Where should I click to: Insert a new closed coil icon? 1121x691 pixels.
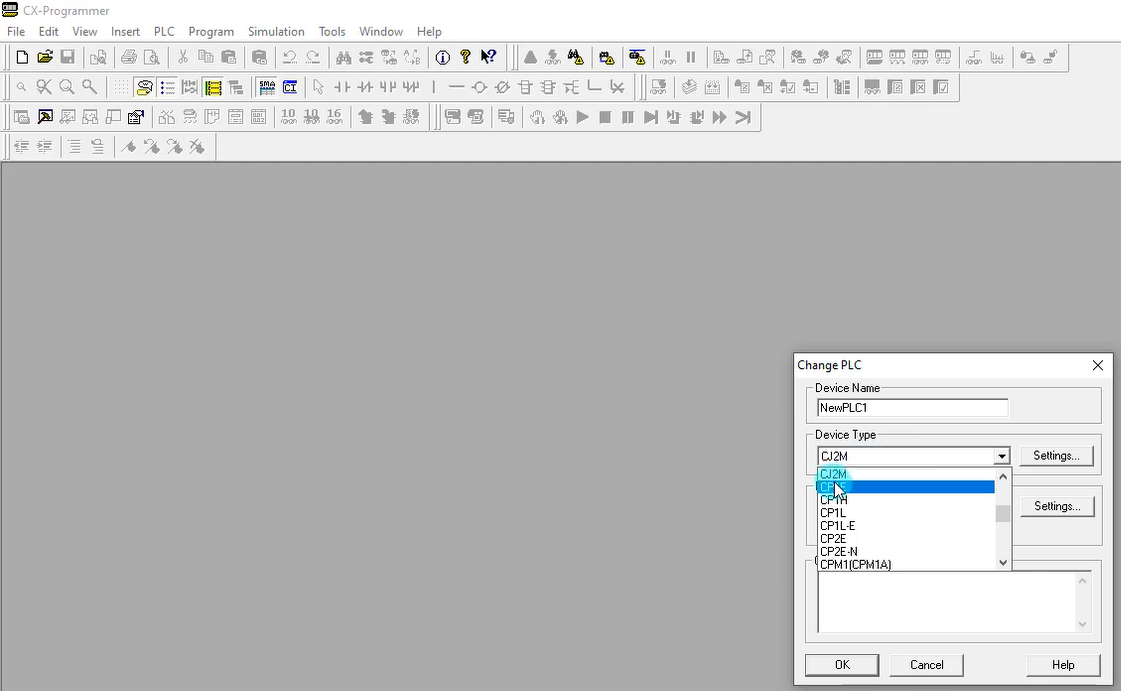[502, 87]
